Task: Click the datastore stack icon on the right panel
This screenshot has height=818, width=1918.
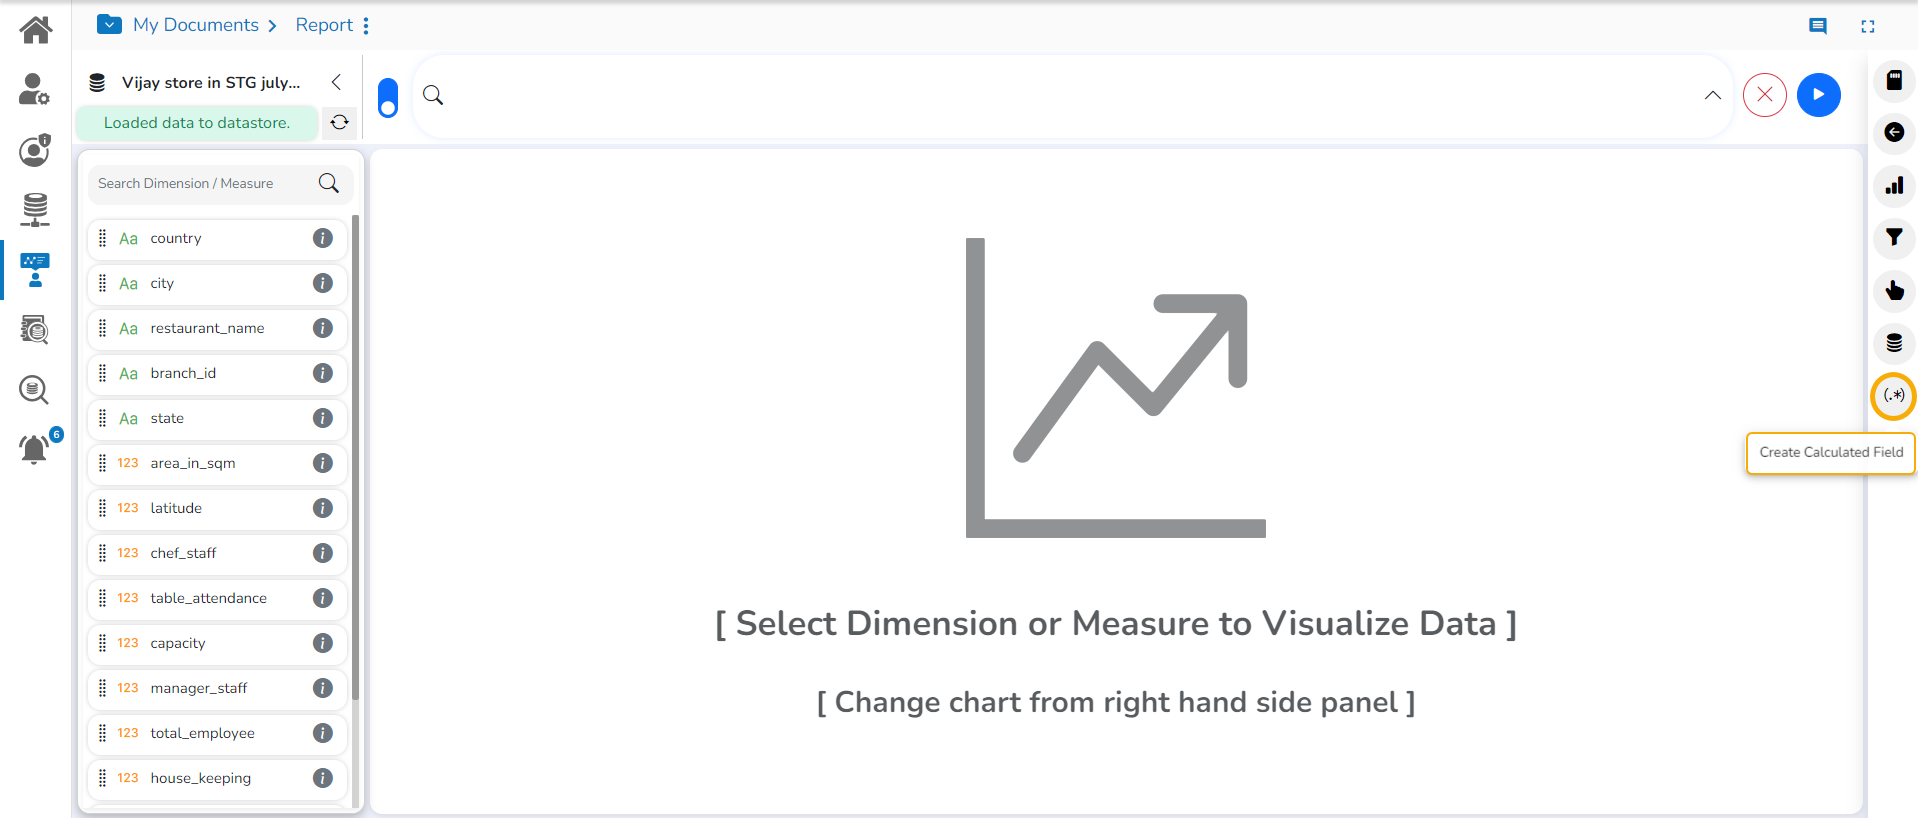Action: (x=1893, y=343)
